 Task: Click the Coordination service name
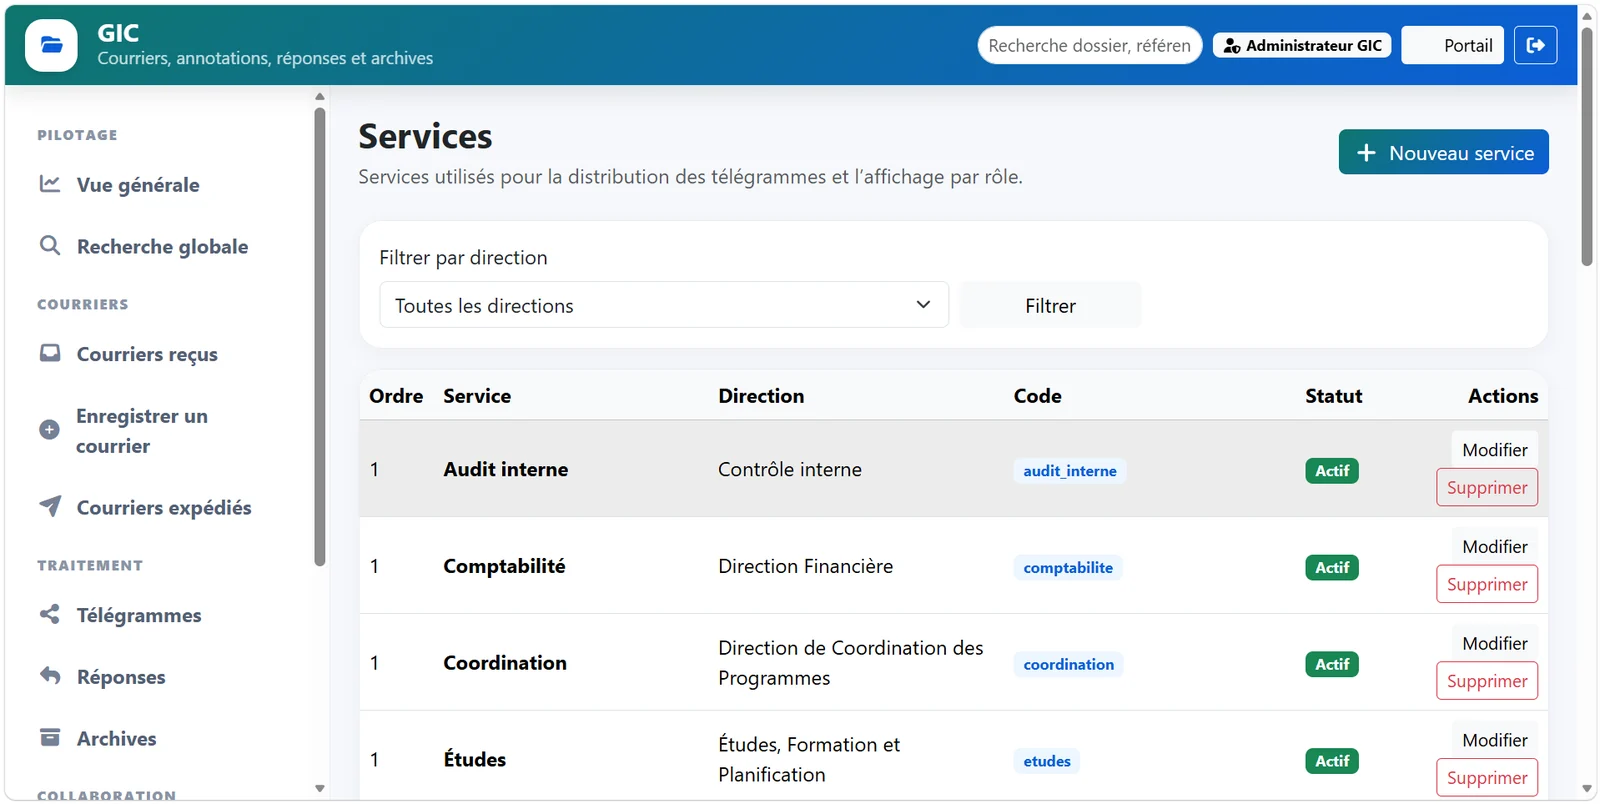[504, 664]
